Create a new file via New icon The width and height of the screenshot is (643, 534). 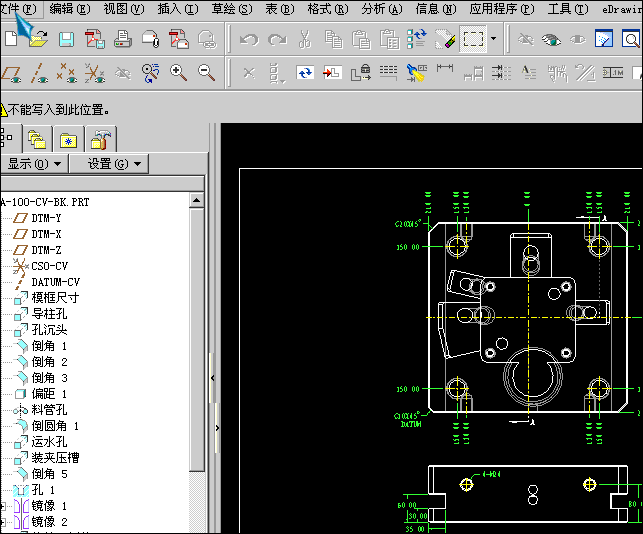[x=11, y=39]
